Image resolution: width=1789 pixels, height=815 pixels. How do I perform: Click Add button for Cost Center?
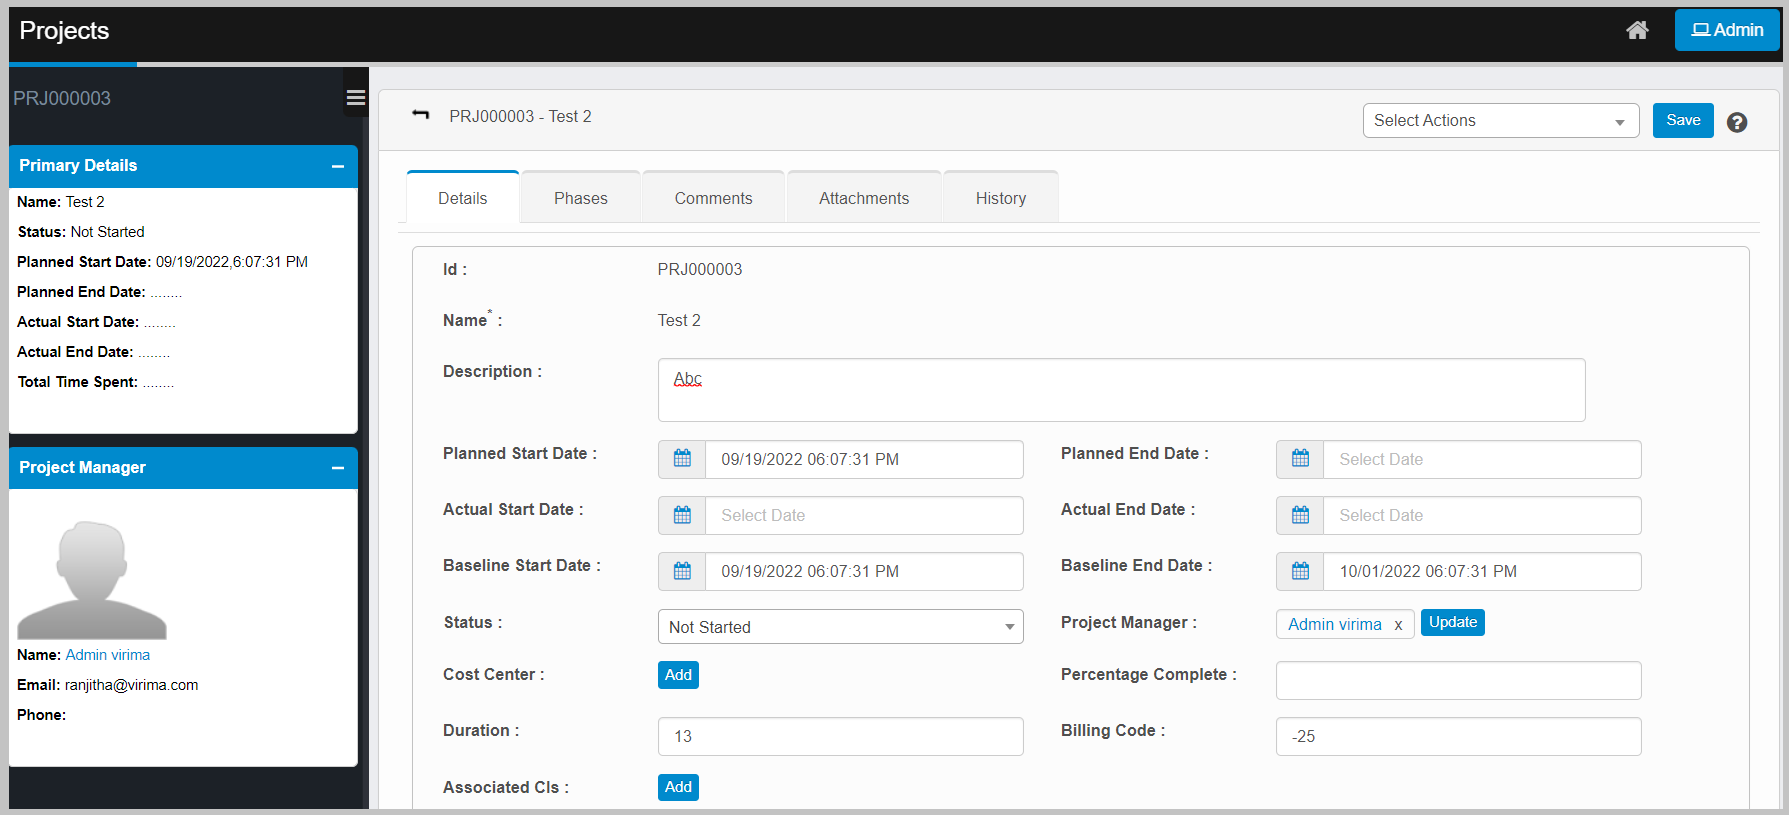point(678,675)
